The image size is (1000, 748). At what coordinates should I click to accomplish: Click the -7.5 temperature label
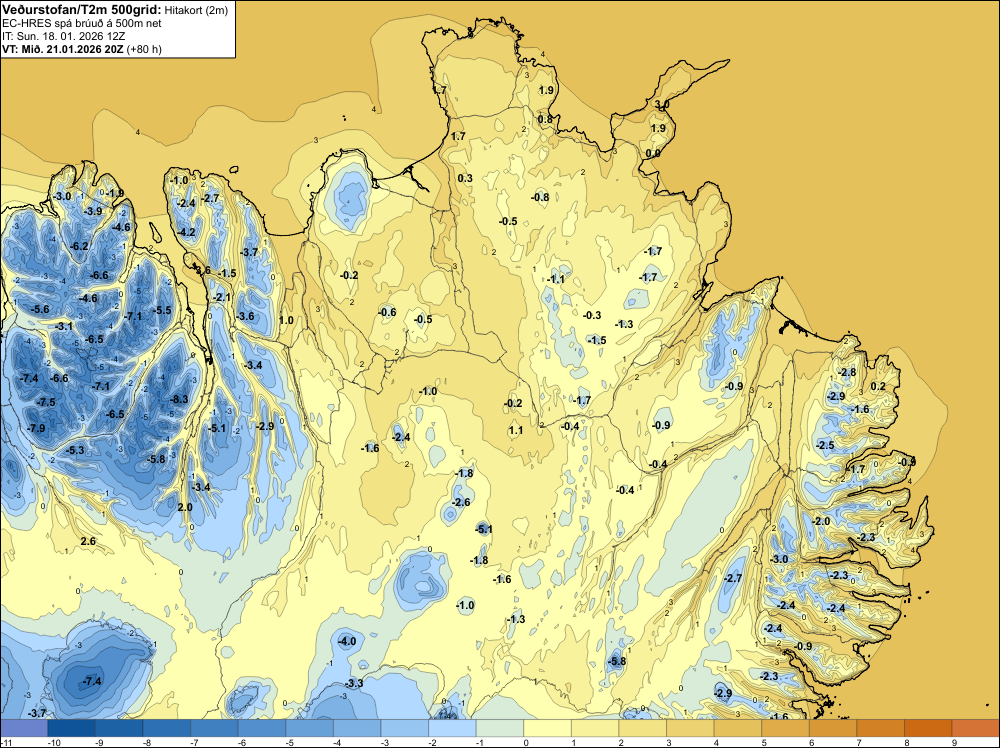coord(46,402)
